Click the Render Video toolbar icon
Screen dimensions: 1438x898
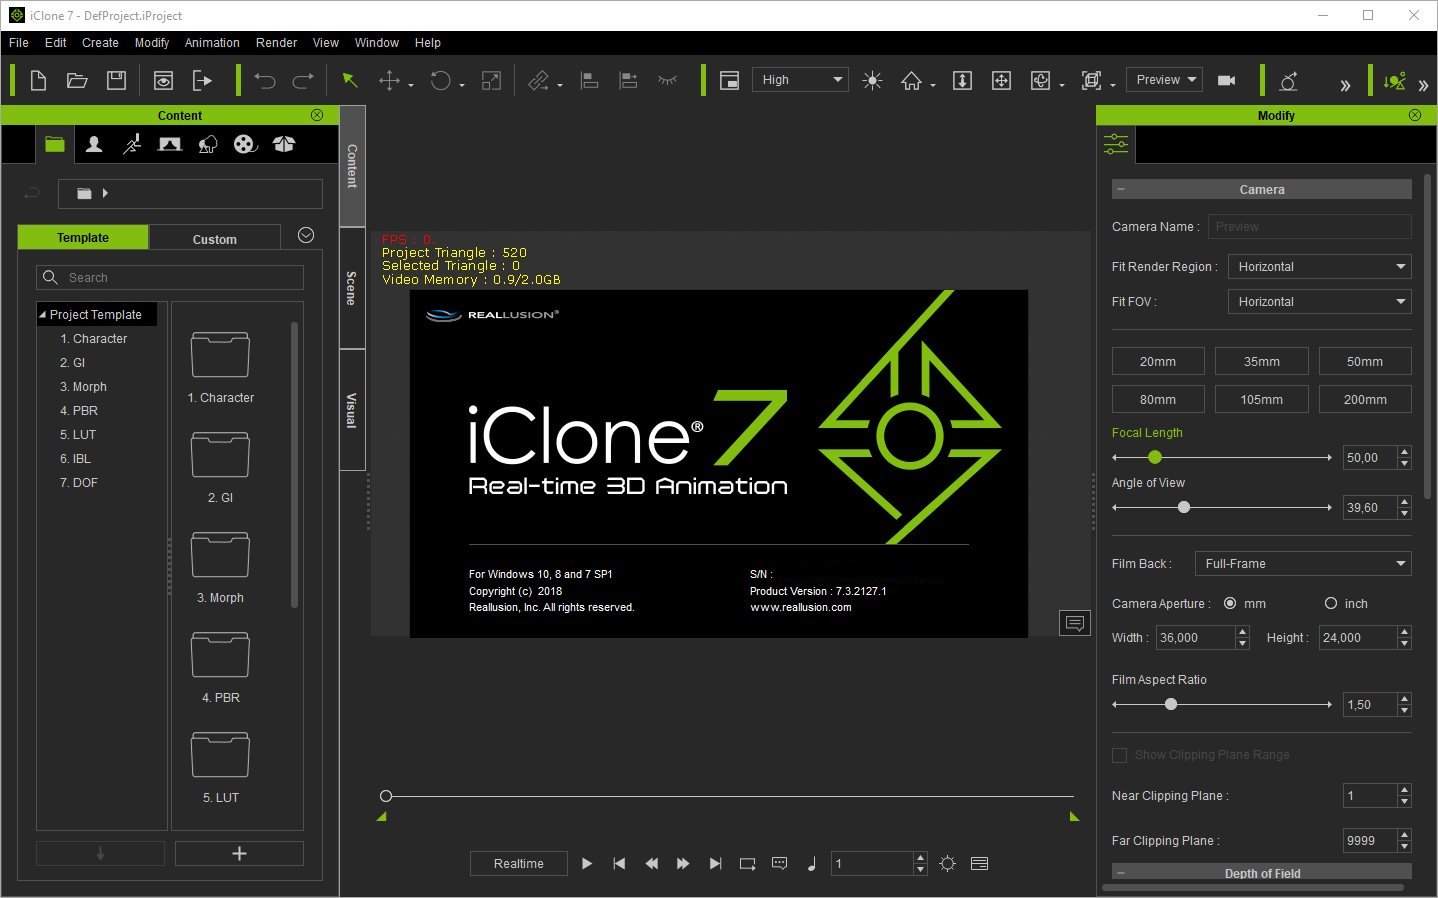(x=1227, y=80)
